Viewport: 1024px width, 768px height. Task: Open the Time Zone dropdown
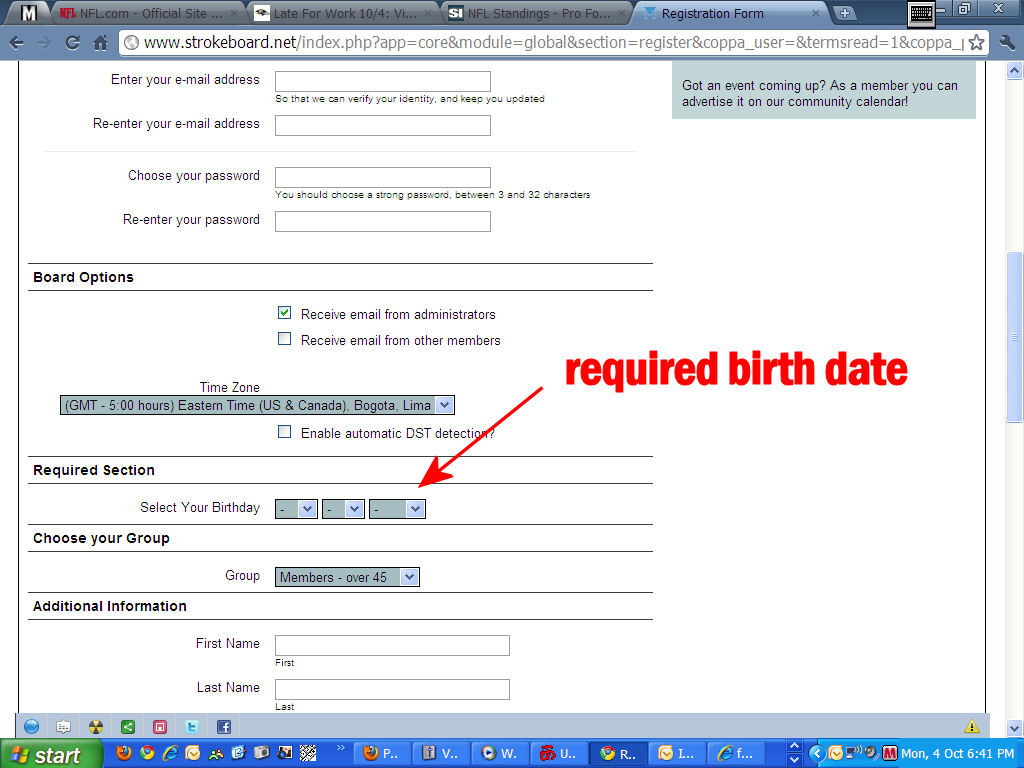[x=257, y=405]
